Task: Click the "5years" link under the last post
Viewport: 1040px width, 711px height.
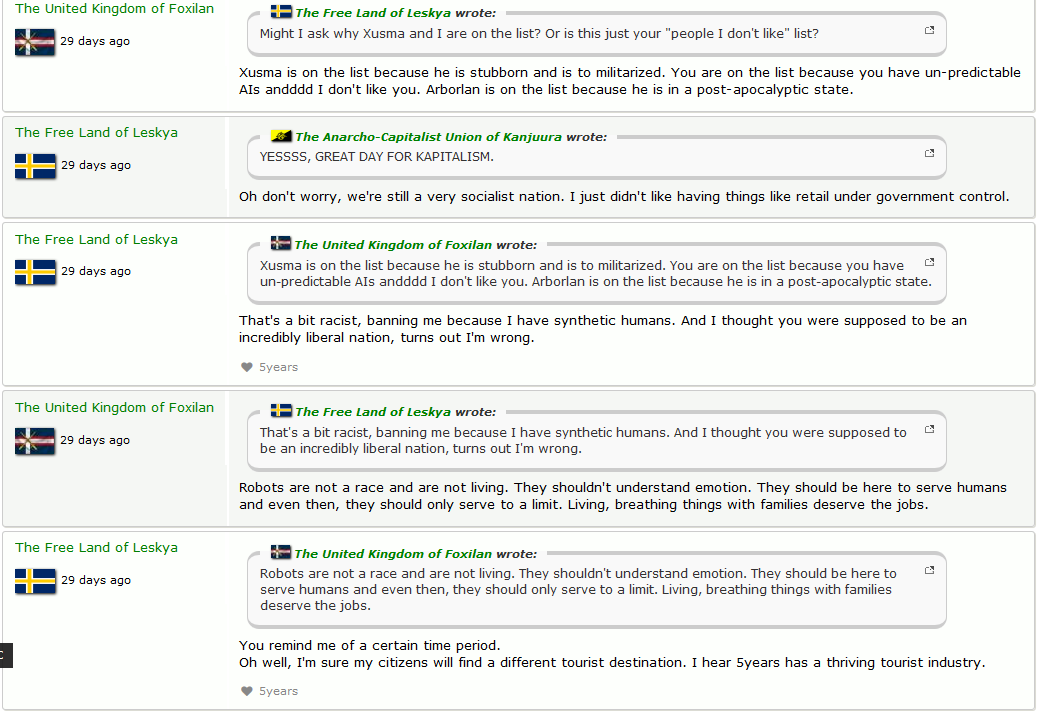Action: [278, 691]
